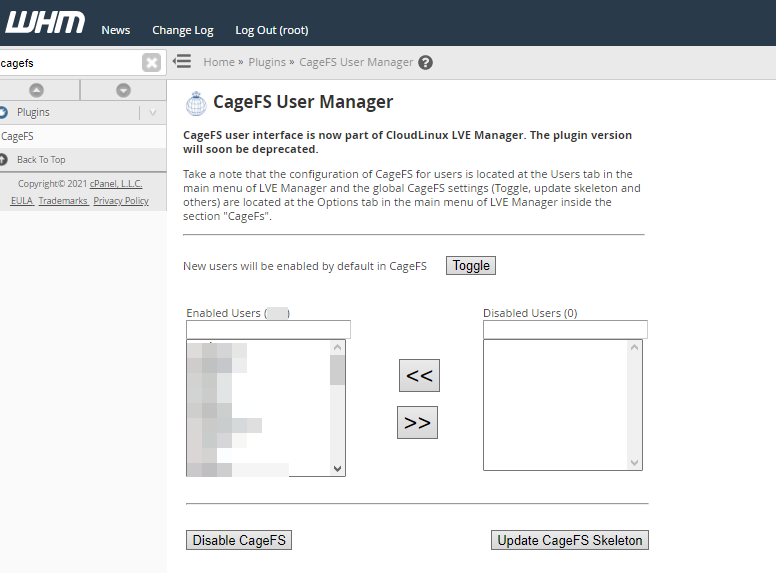This screenshot has width=776, height=573.
Task: Click the sidebar scroll down arrow
Action: click(x=123, y=90)
